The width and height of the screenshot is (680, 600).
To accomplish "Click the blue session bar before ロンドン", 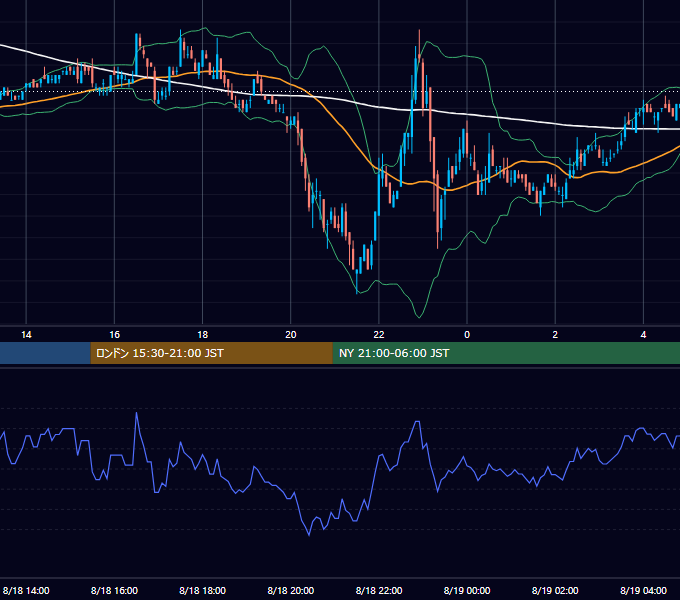I will (45, 353).
